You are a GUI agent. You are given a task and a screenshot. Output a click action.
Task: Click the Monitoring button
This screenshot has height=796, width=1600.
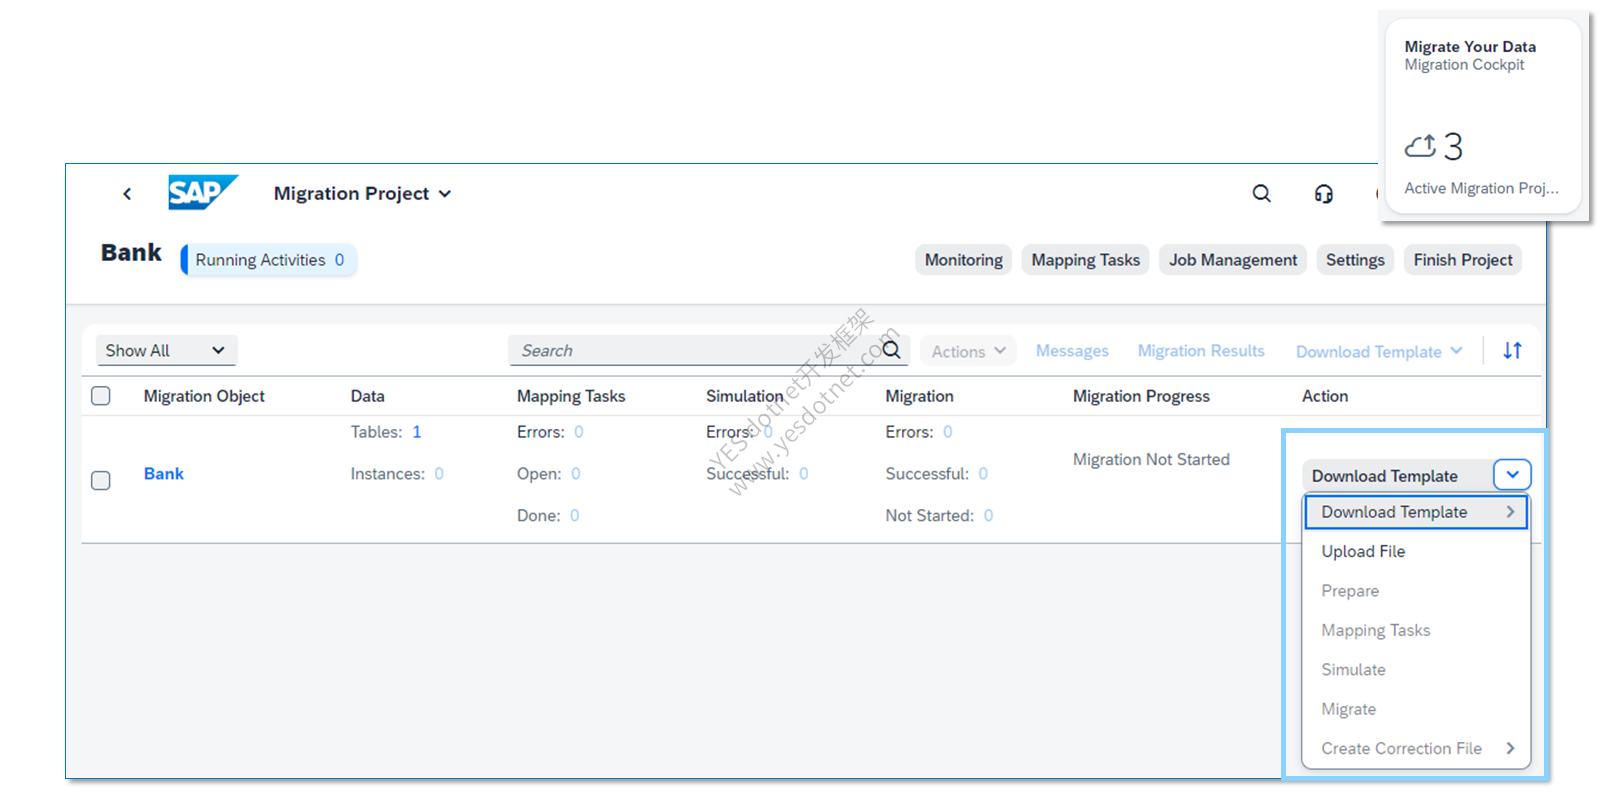(x=963, y=260)
